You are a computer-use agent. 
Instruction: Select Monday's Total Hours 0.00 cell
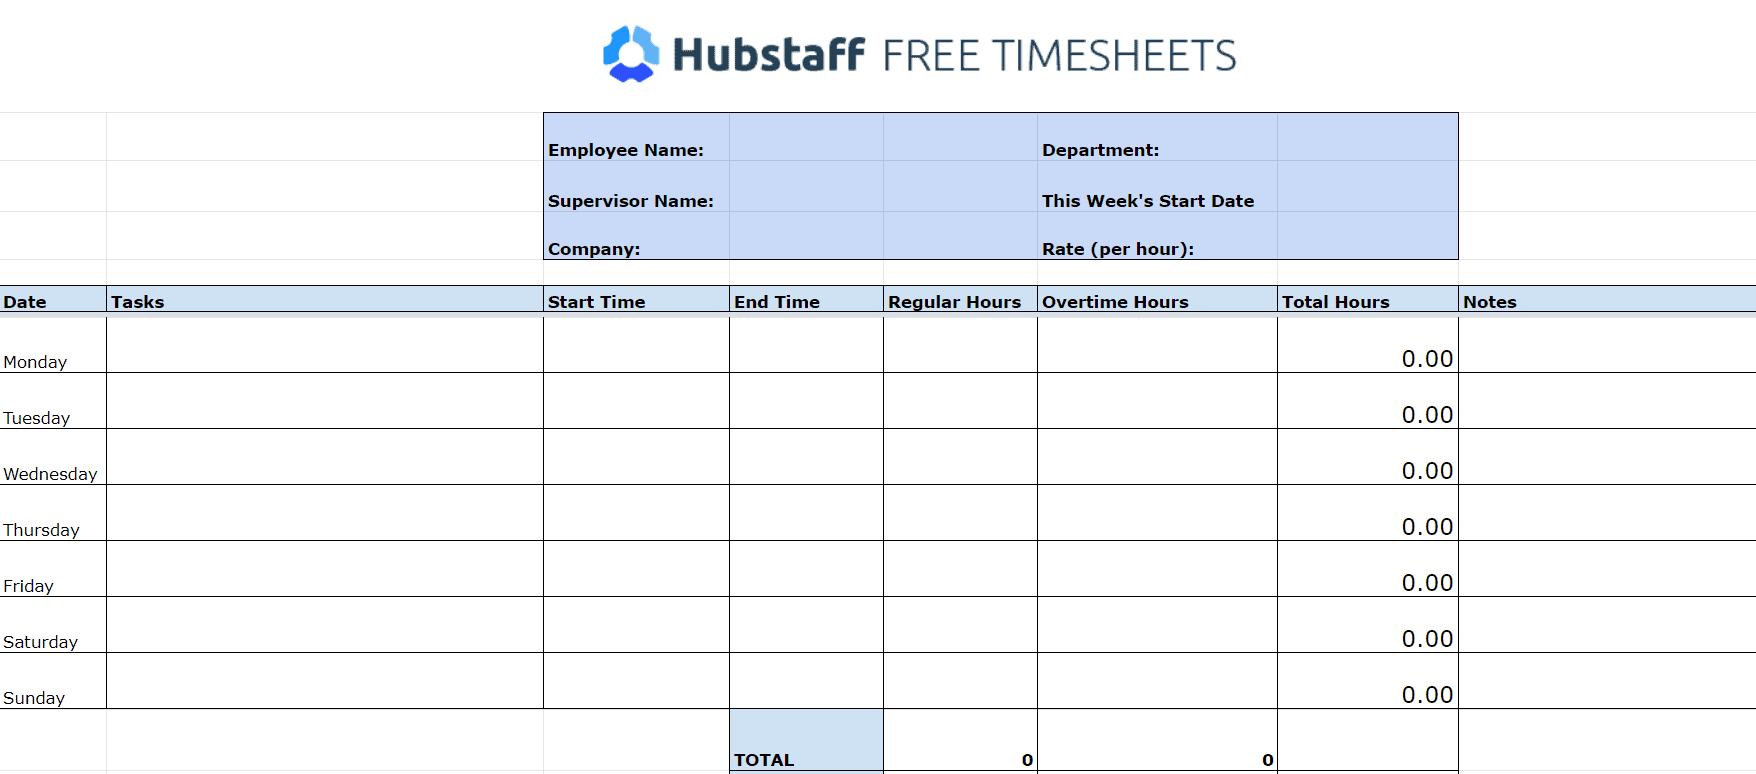tap(1368, 345)
